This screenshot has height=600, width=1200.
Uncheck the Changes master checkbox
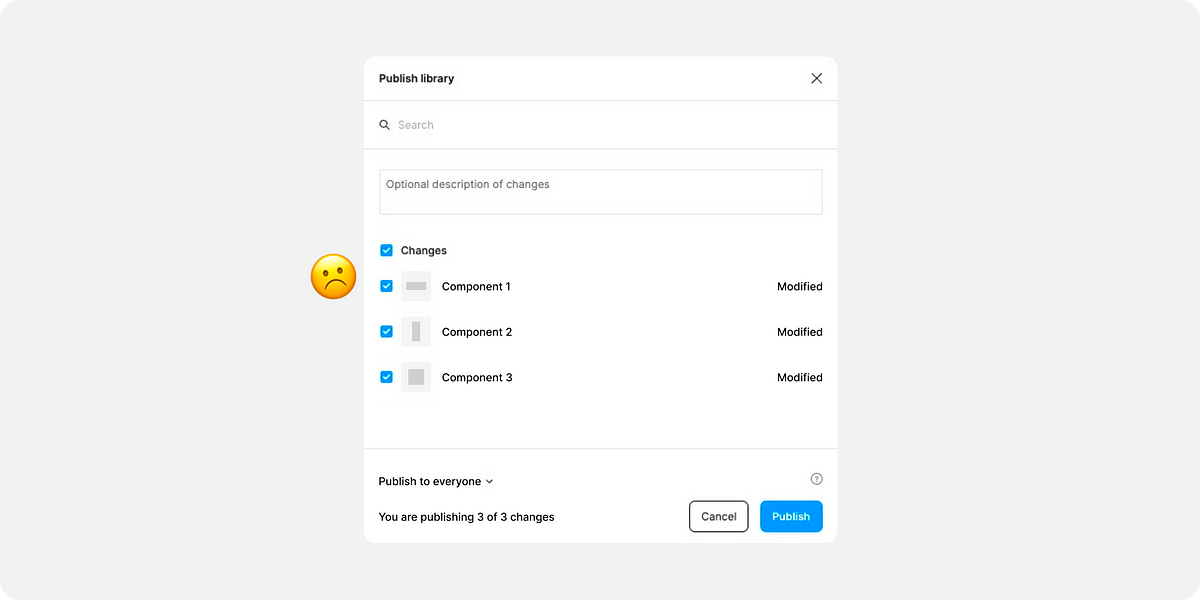[386, 250]
